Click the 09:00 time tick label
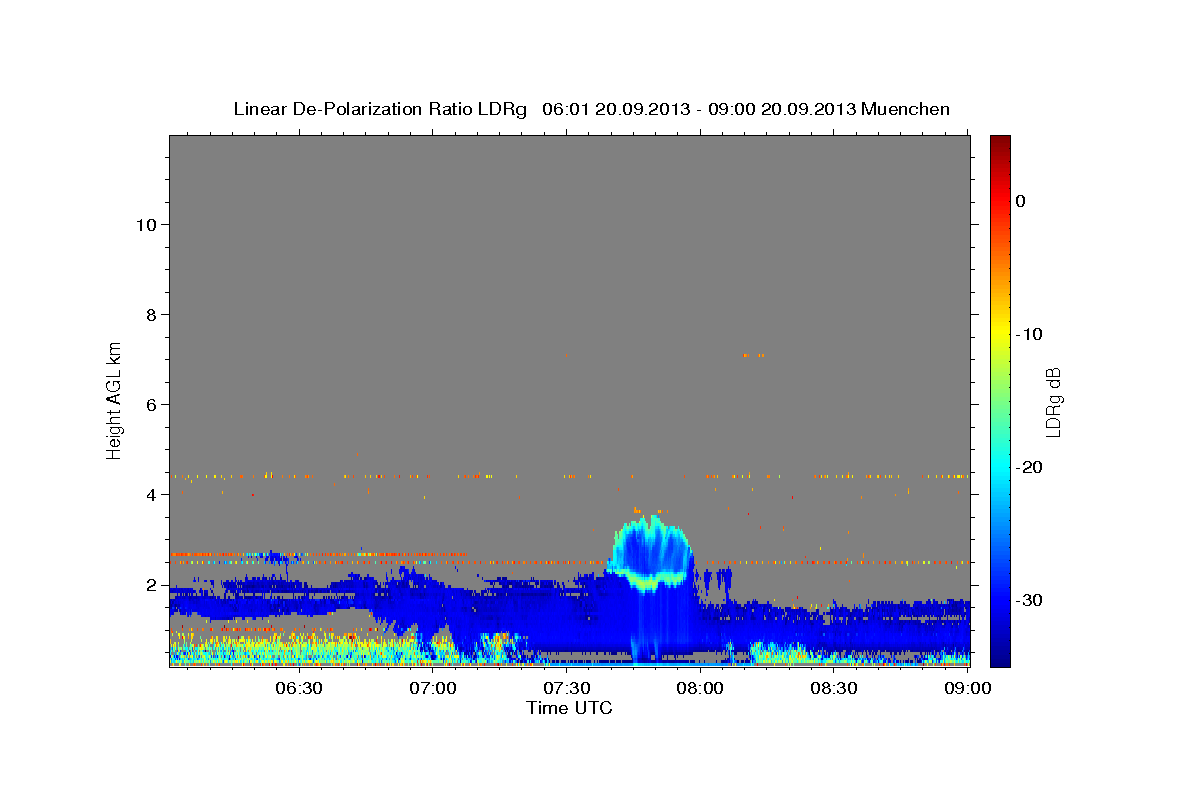The width and height of the screenshot is (1200, 800). point(968,688)
